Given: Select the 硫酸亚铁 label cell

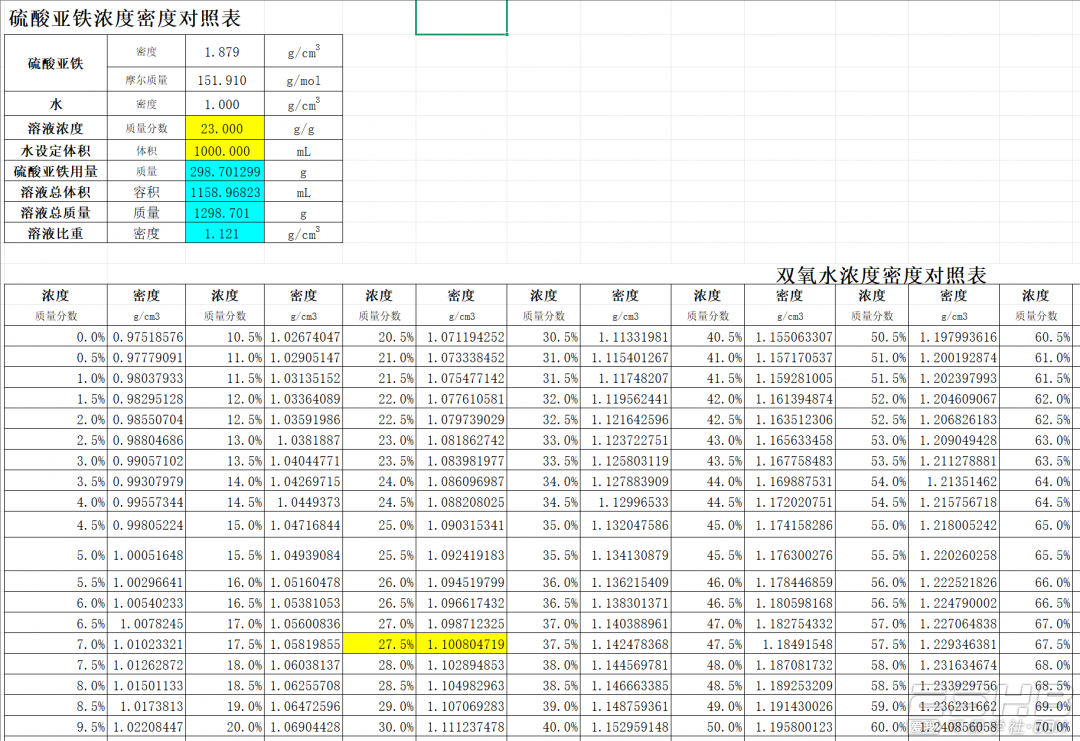Looking at the screenshot, I should click(56, 63).
